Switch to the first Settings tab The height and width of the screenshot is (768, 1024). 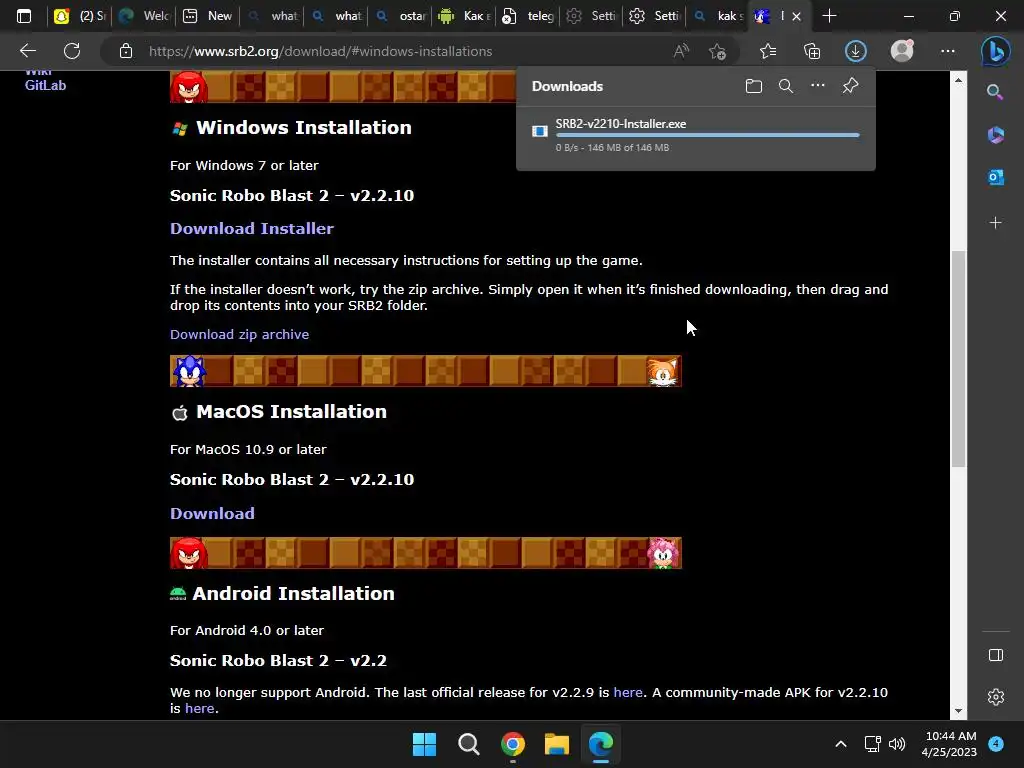tap(591, 16)
